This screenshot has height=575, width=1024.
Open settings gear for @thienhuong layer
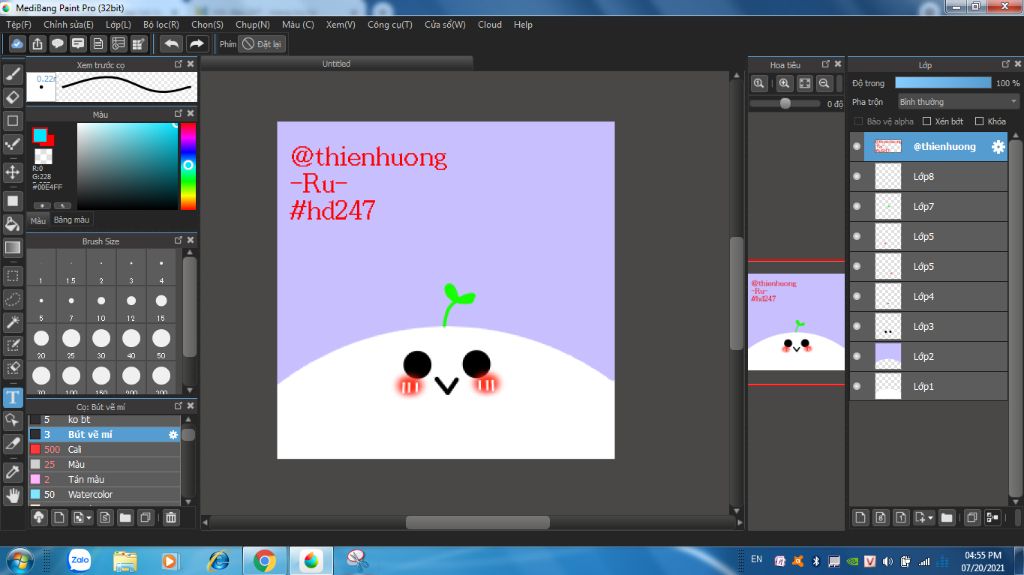[x=998, y=146]
